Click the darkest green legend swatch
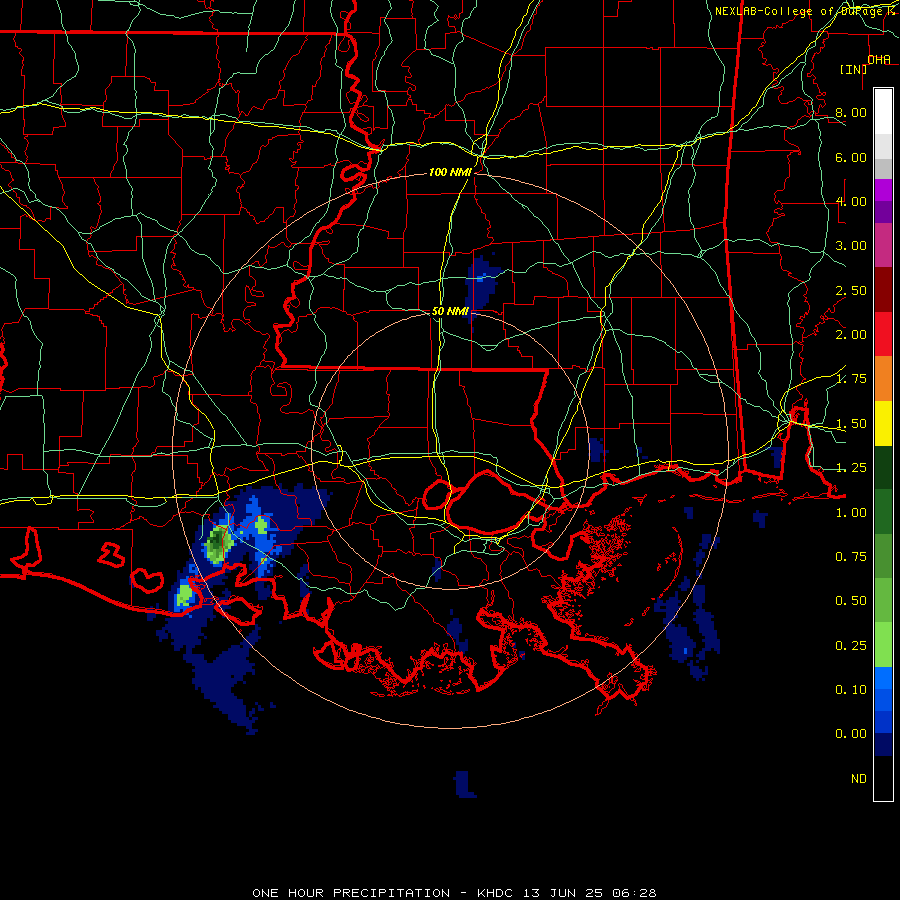This screenshot has height=900, width=900. [x=883, y=467]
